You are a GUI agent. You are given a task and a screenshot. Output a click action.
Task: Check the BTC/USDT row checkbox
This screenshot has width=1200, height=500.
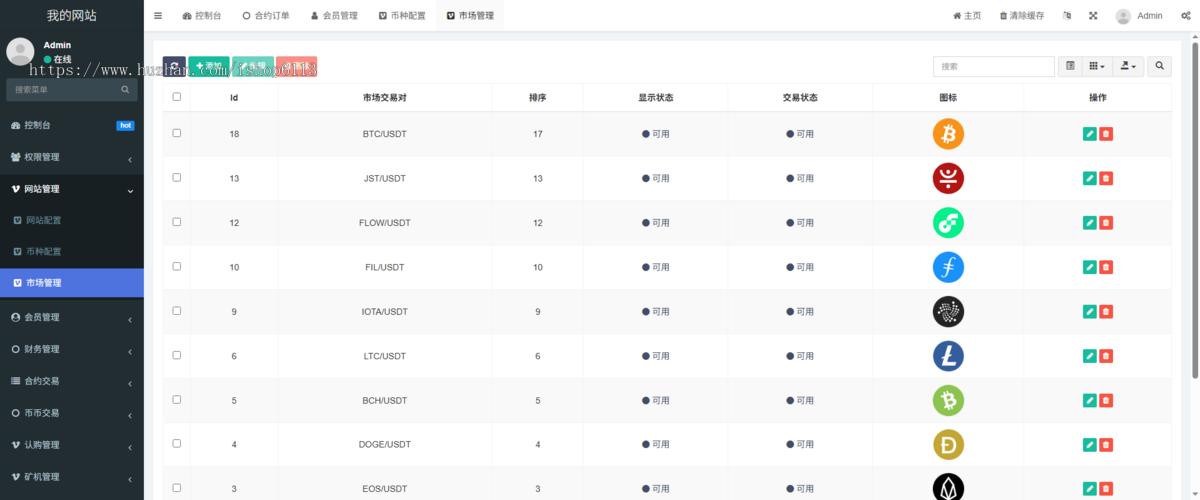point(177,133)
